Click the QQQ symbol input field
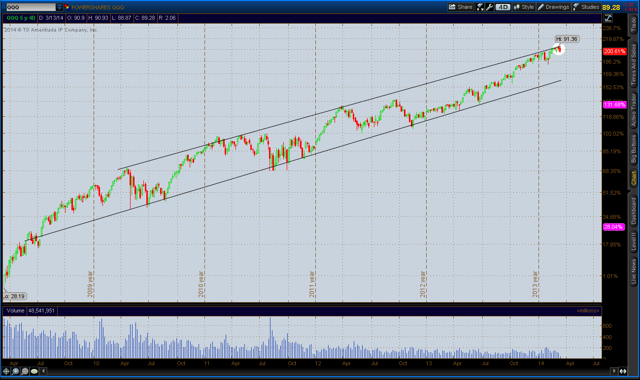Screen dimensions: 640x380 [x=31, y=7]
